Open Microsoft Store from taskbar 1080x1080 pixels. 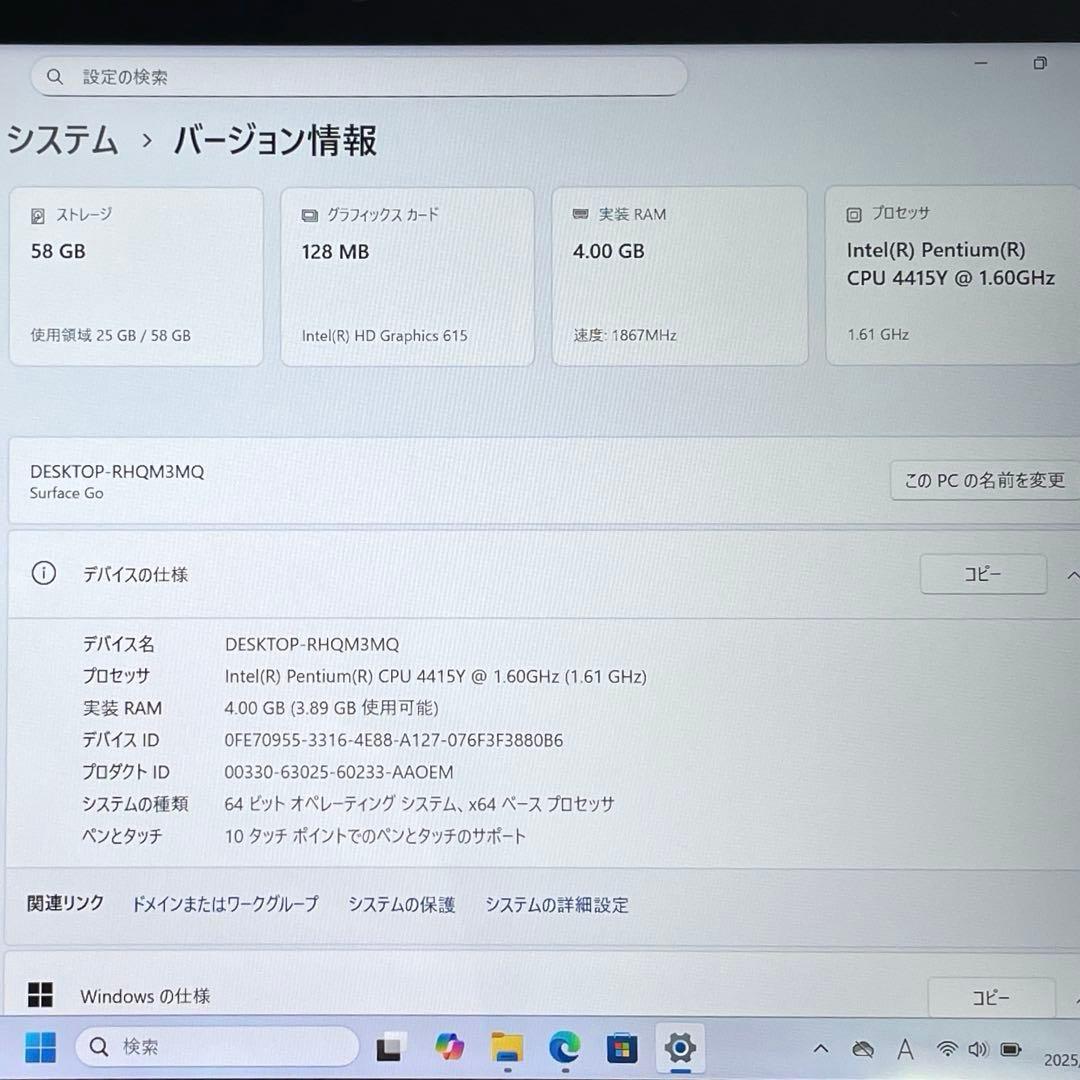[x=621, y=1048]
